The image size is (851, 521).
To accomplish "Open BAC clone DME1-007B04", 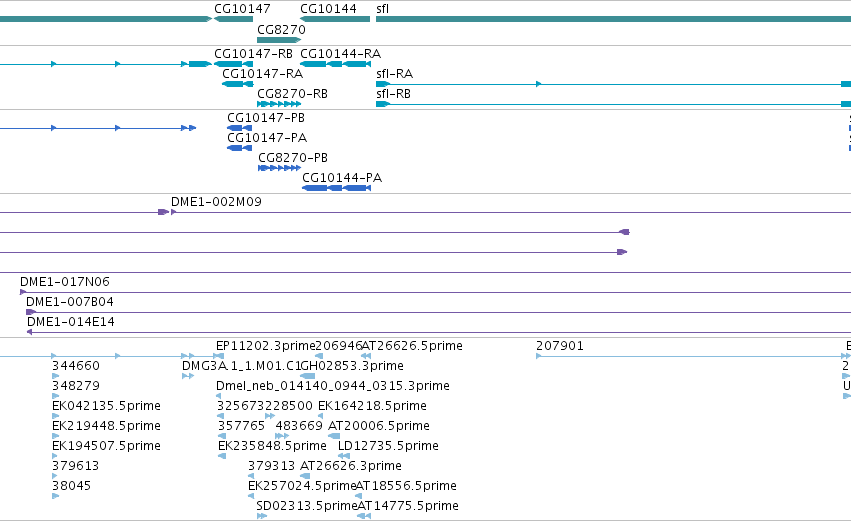I will (x=70, y=302).
